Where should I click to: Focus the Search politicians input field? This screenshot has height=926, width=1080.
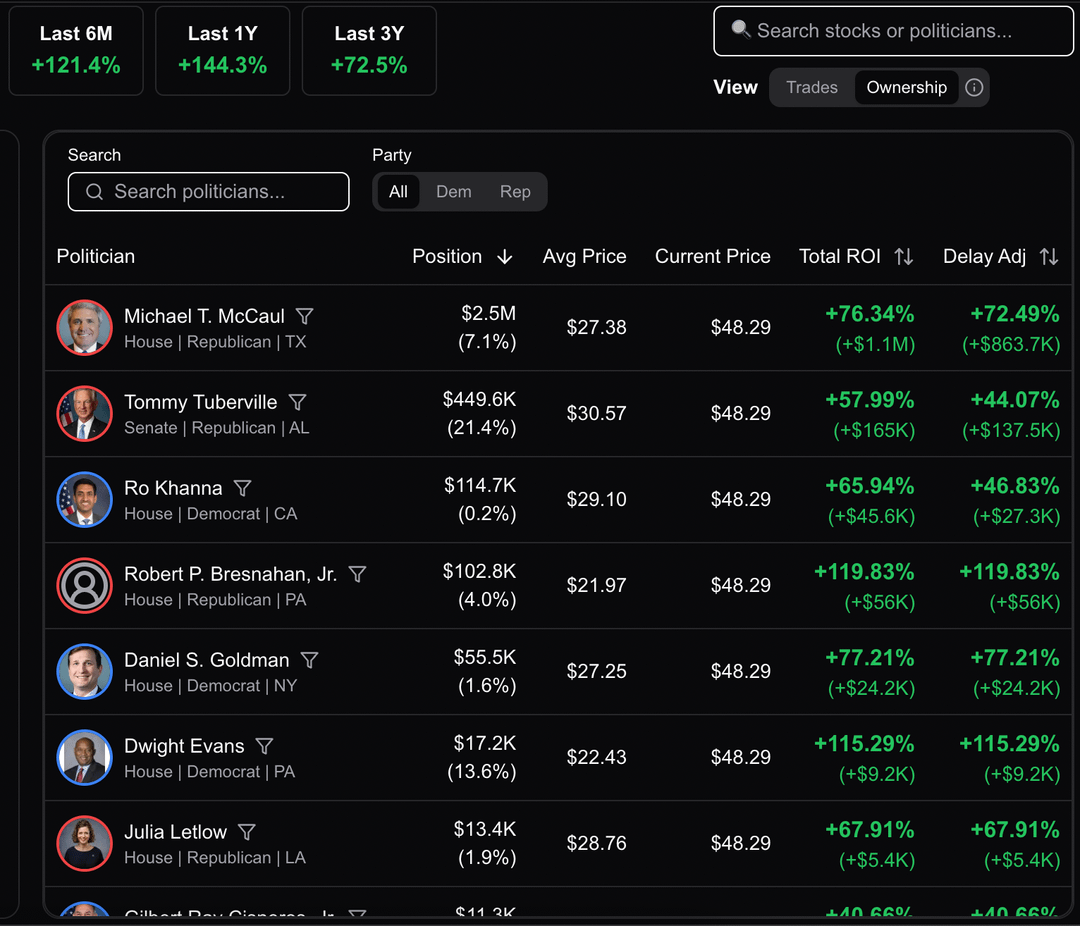coord(209,192)
